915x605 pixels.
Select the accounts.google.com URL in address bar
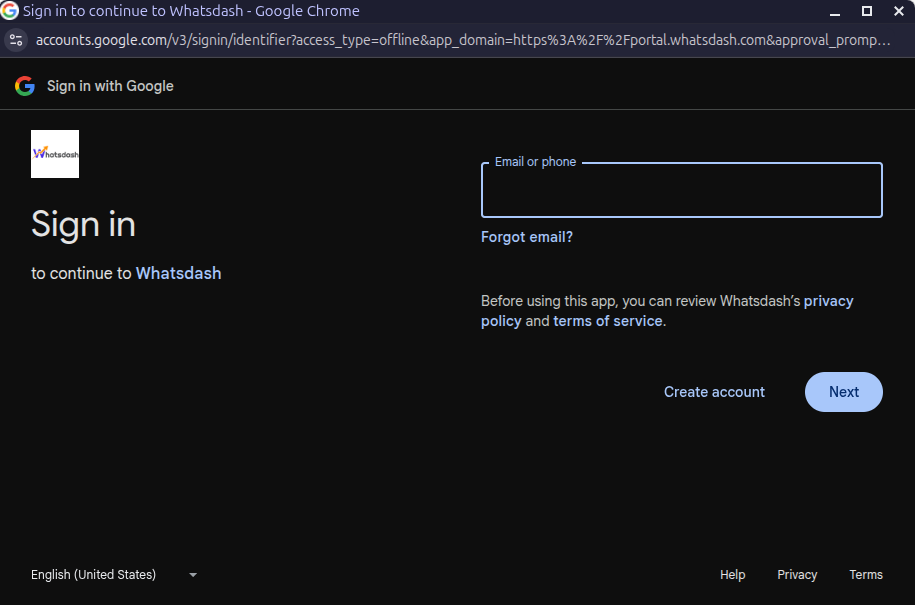point(460,40)
